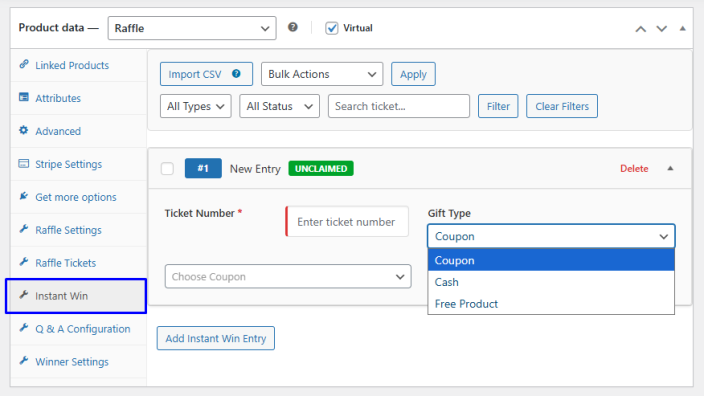The width and height of the screenshot is (704, 396).
Task: Click the Q & A Configuration wrench icon
Action: (x=24, y=328)
